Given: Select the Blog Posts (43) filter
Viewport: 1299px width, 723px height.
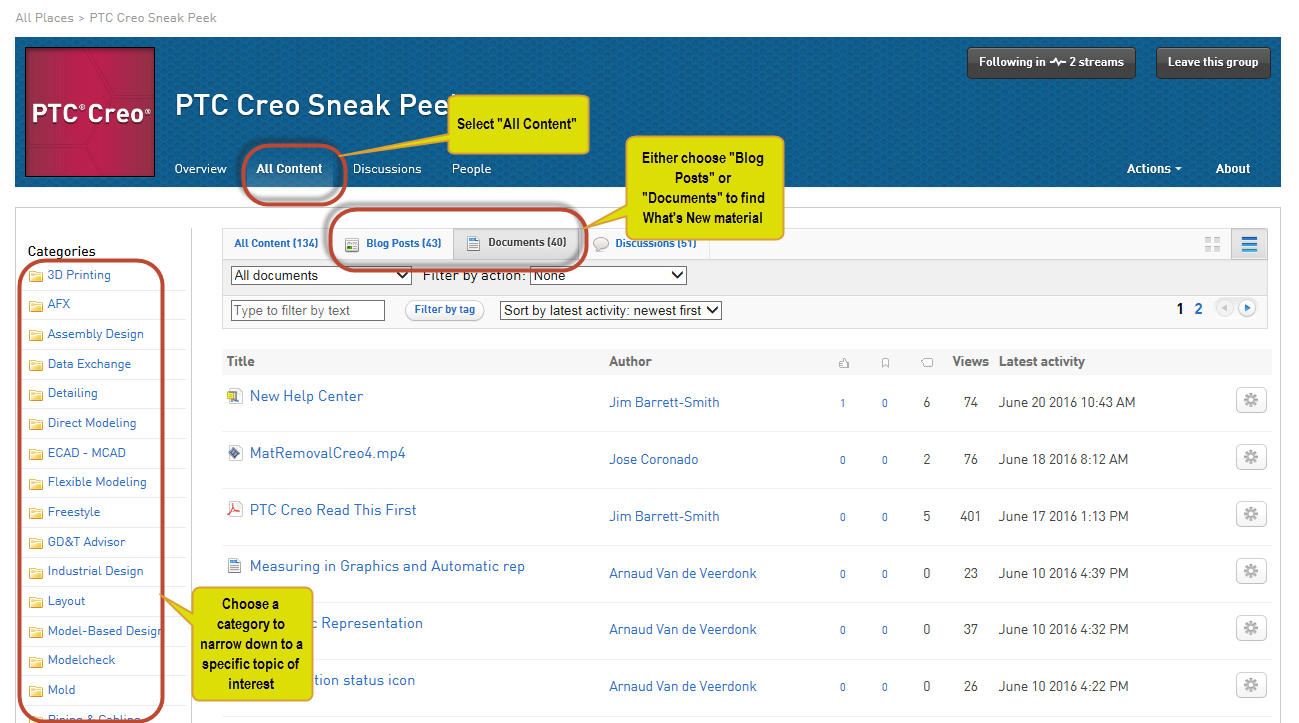Looking at the screenshot, I should pos(393,243).
